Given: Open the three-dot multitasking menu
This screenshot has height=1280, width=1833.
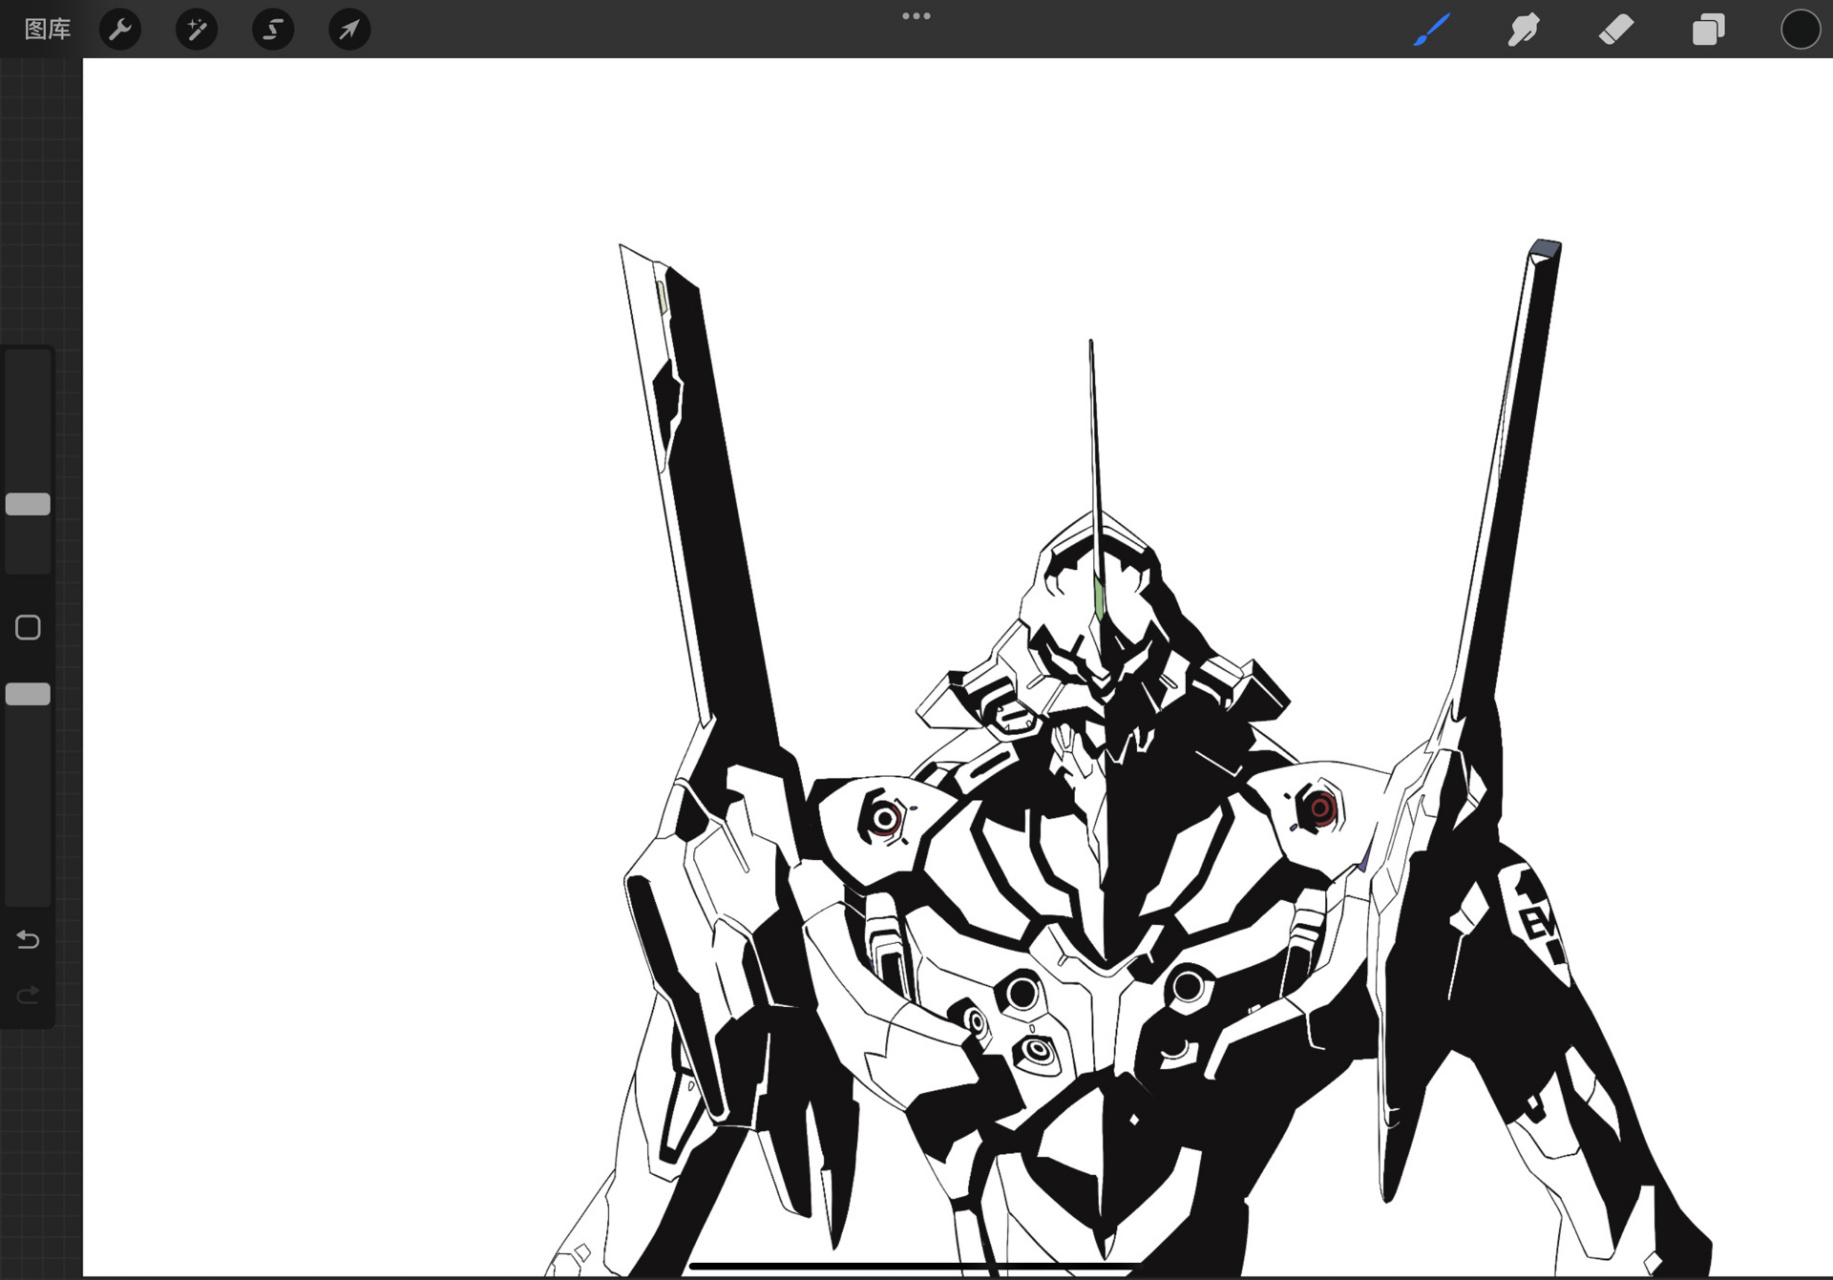Looking at the screenshot, I should pos(916,16).
